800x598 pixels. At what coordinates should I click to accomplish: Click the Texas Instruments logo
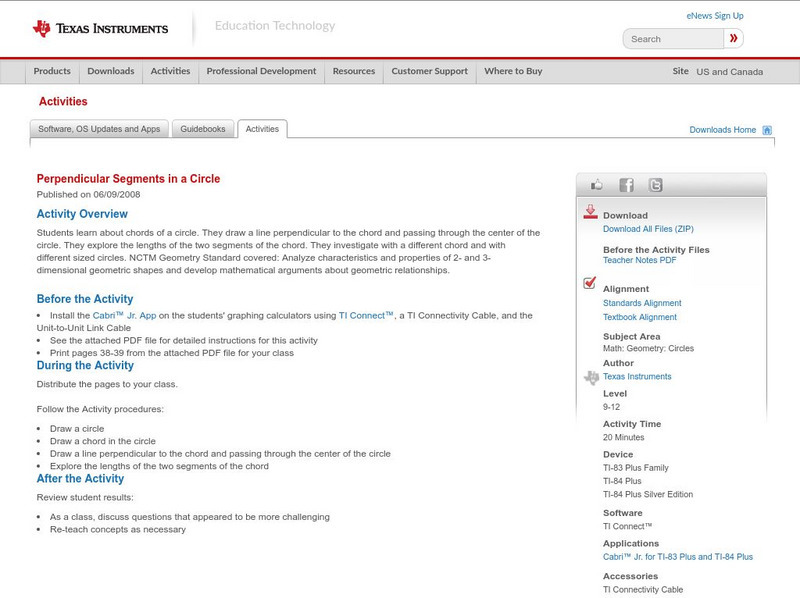click(x=101, y=29)
